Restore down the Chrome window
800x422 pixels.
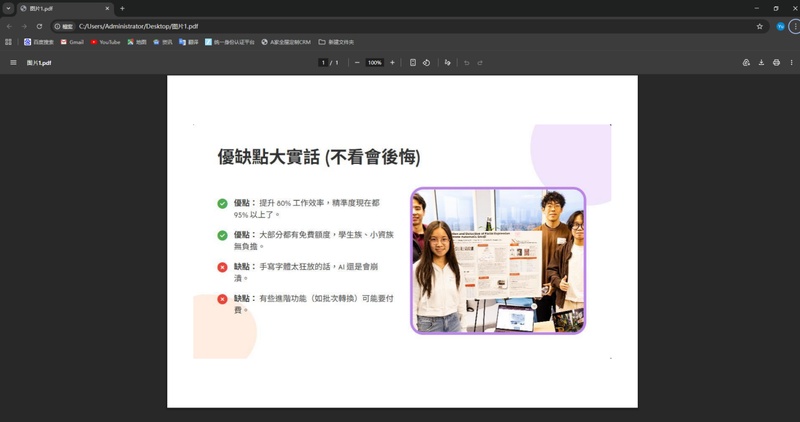pyautogui.click(x=776, y=8)
